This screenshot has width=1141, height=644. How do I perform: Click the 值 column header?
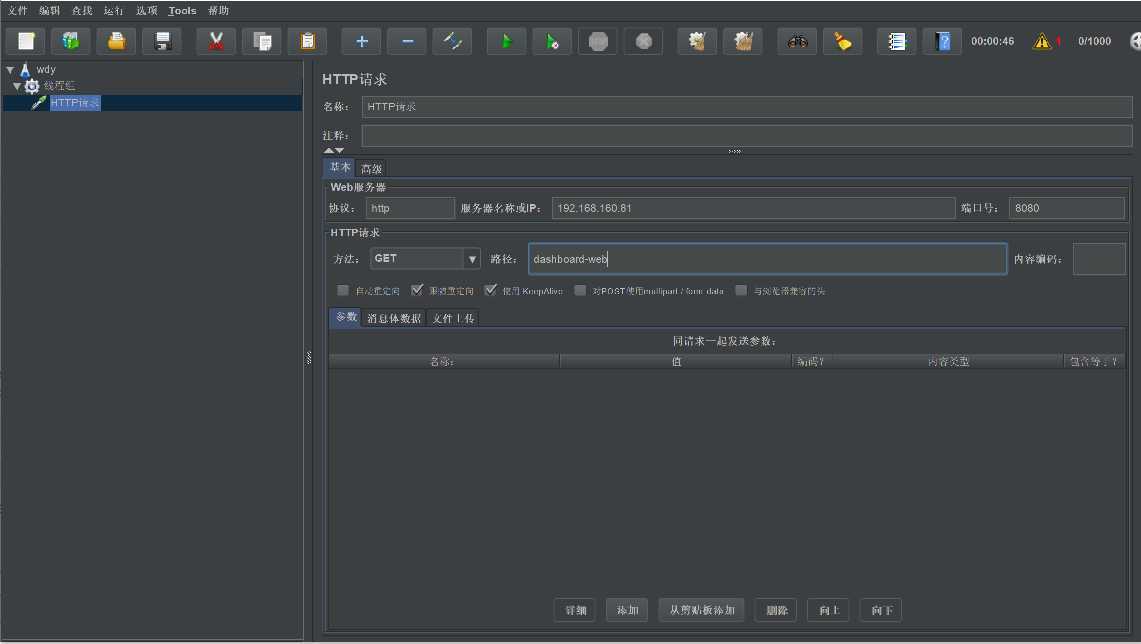click(x=676, y=361)
